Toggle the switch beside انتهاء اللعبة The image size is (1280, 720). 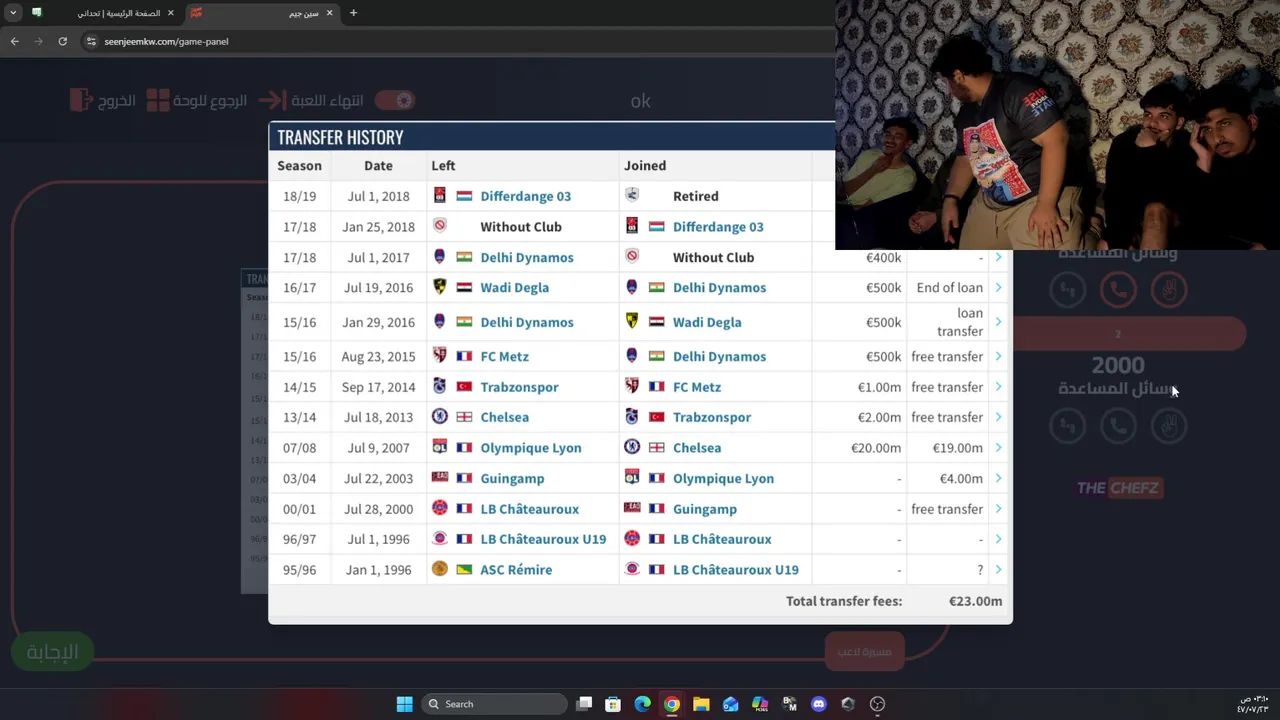(x=395, y=100)
